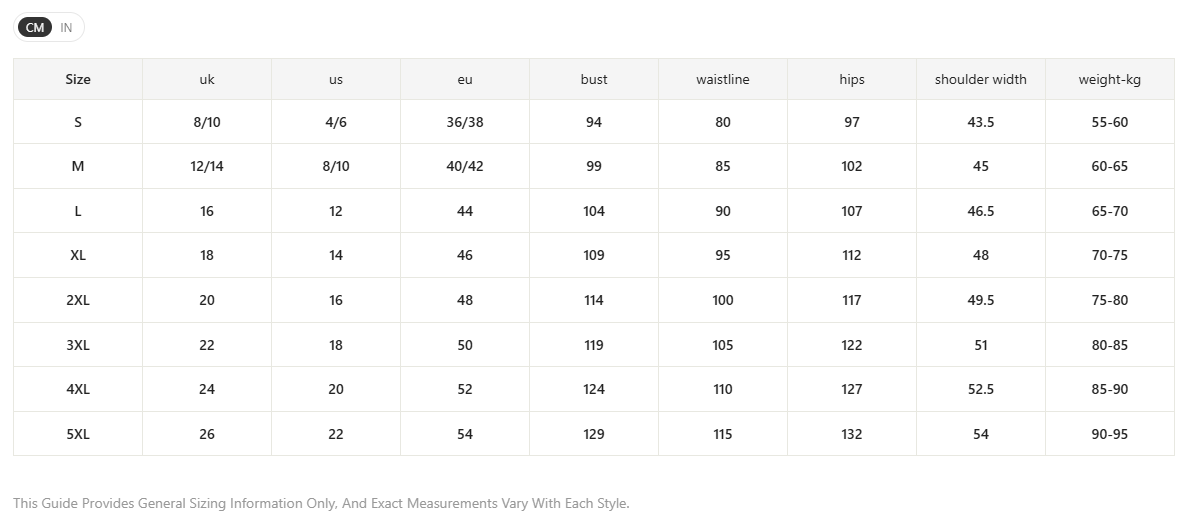Switch units to IN
The width and height of the screenshot is (1185, 523).
point(67,28)
